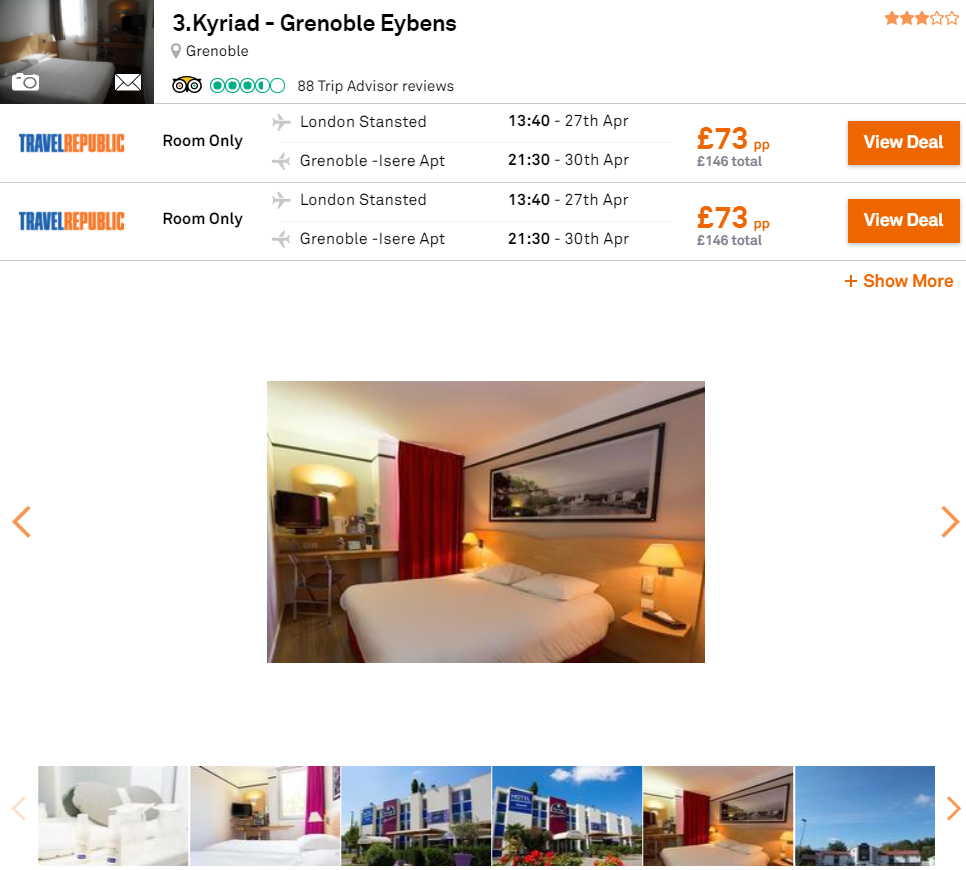Click the TripAdvisor rating bubbles
Image resolution: width=966 pixels, height=870 pixels.
tap(247, 86)
